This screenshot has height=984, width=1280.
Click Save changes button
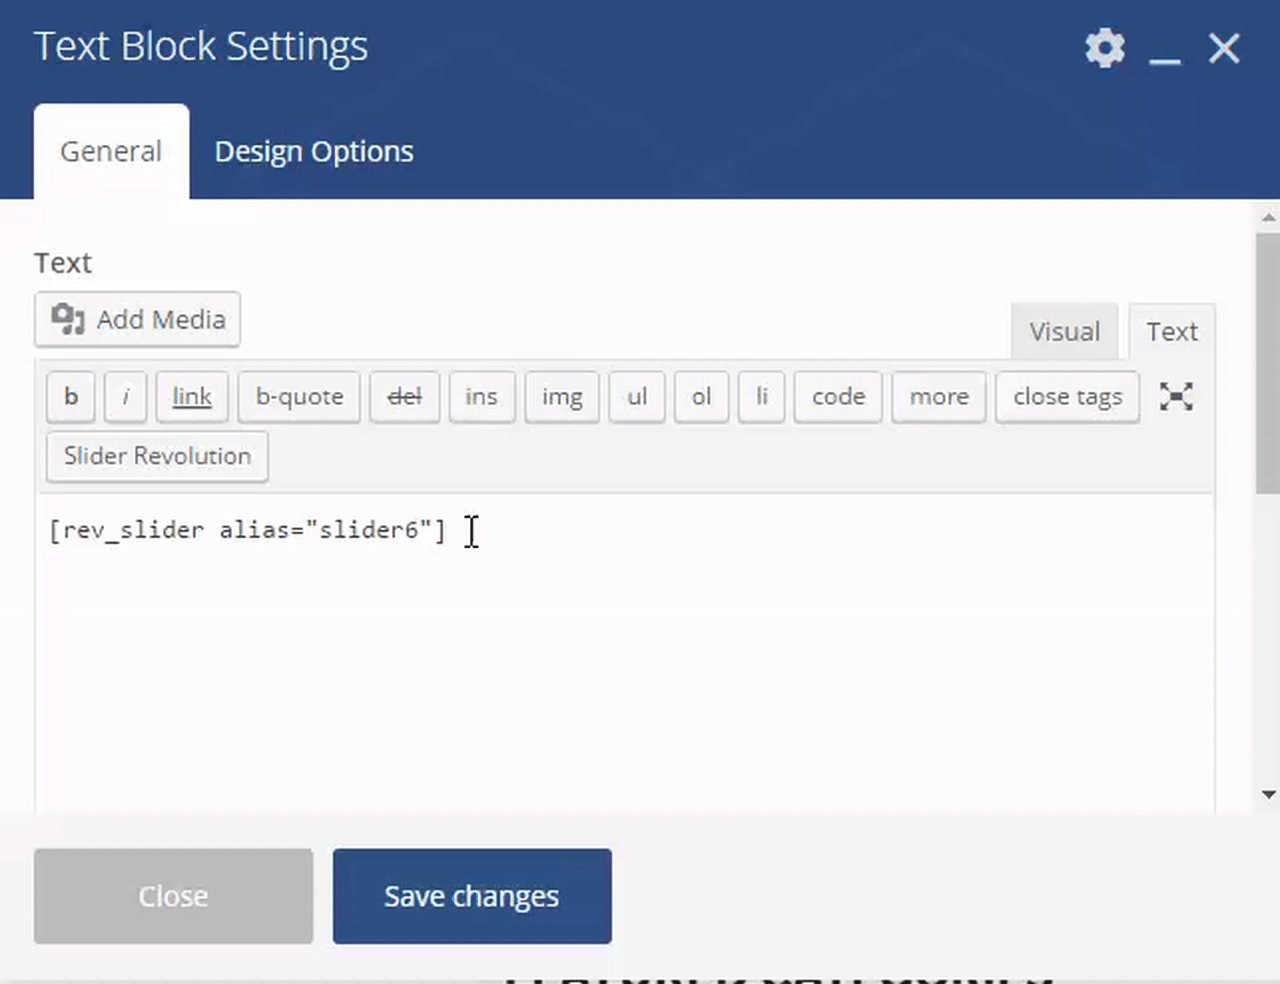(472, 896)
